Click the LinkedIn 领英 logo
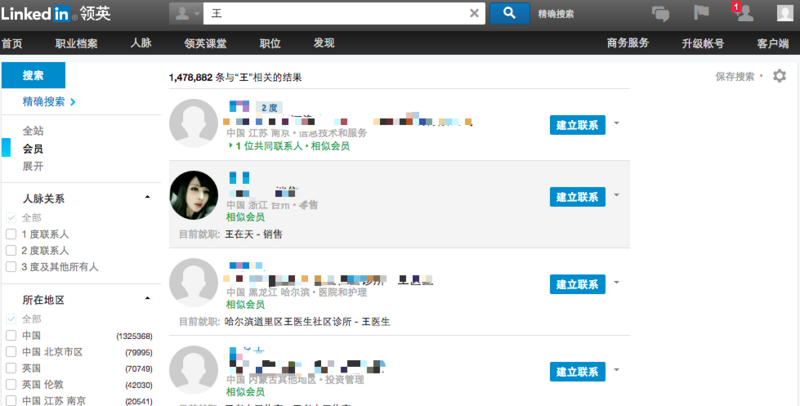The image size is (800, 406). [x=56, y=13]
